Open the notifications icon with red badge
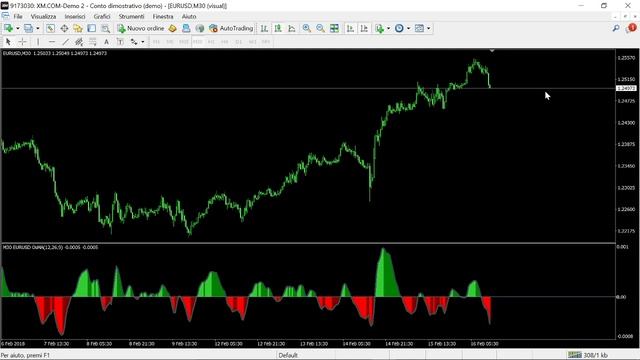Screen dimensions: 640x360 pos(631,28)
